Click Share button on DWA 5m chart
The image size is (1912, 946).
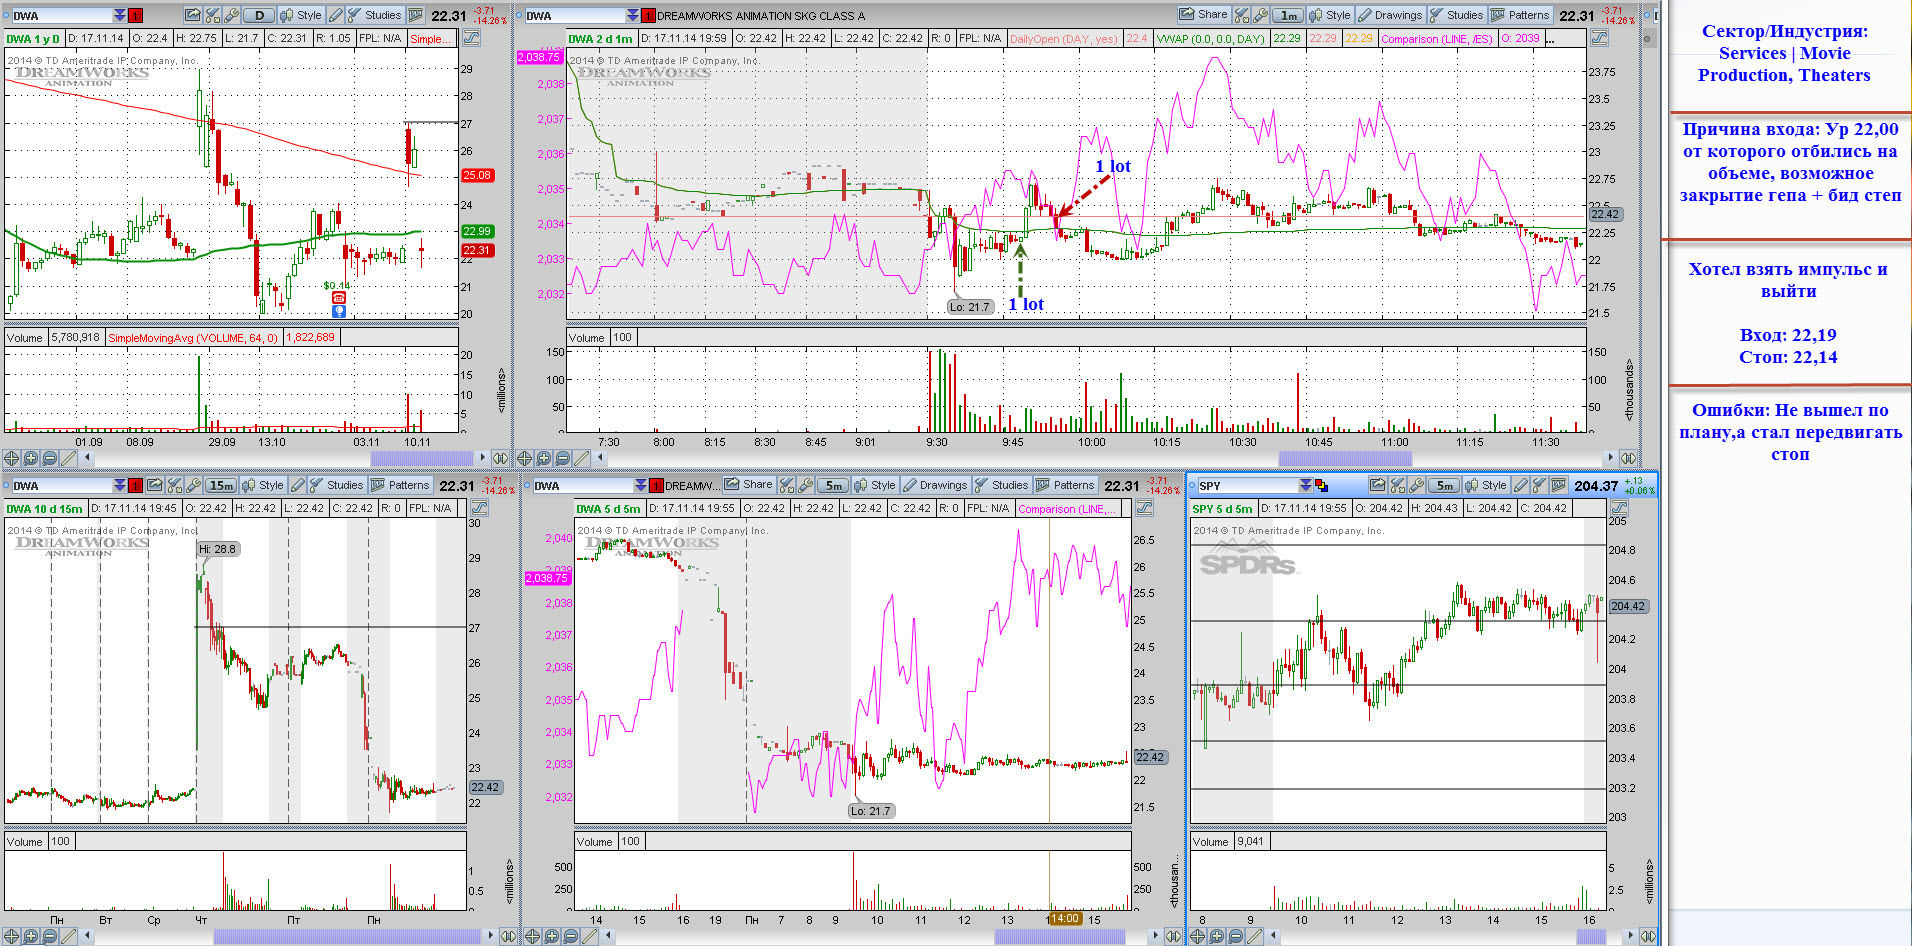coord(749,485)
